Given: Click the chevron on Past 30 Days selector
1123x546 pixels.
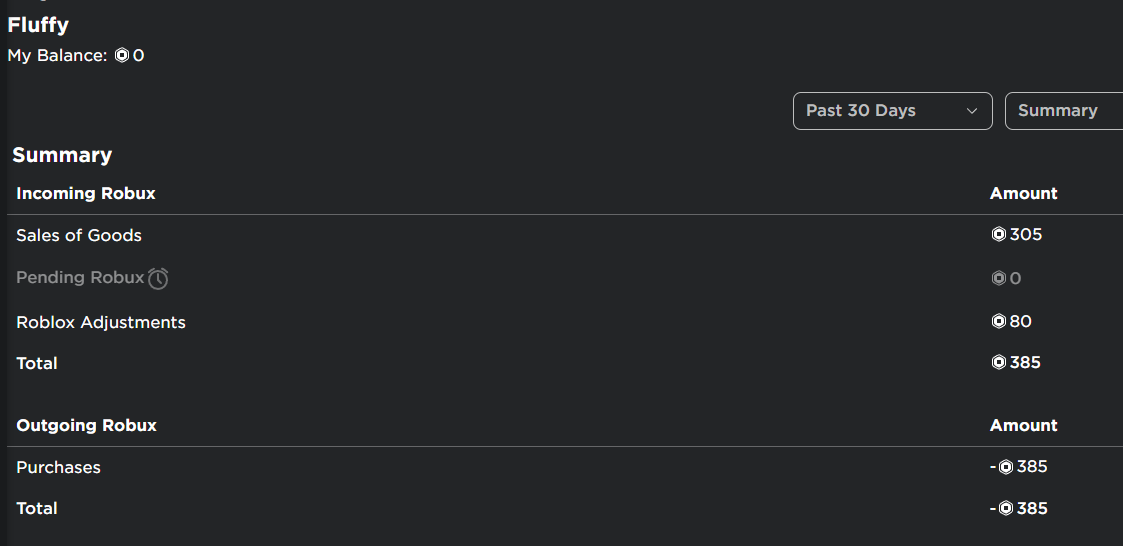Looking at the screenshot, I should 972,111.
